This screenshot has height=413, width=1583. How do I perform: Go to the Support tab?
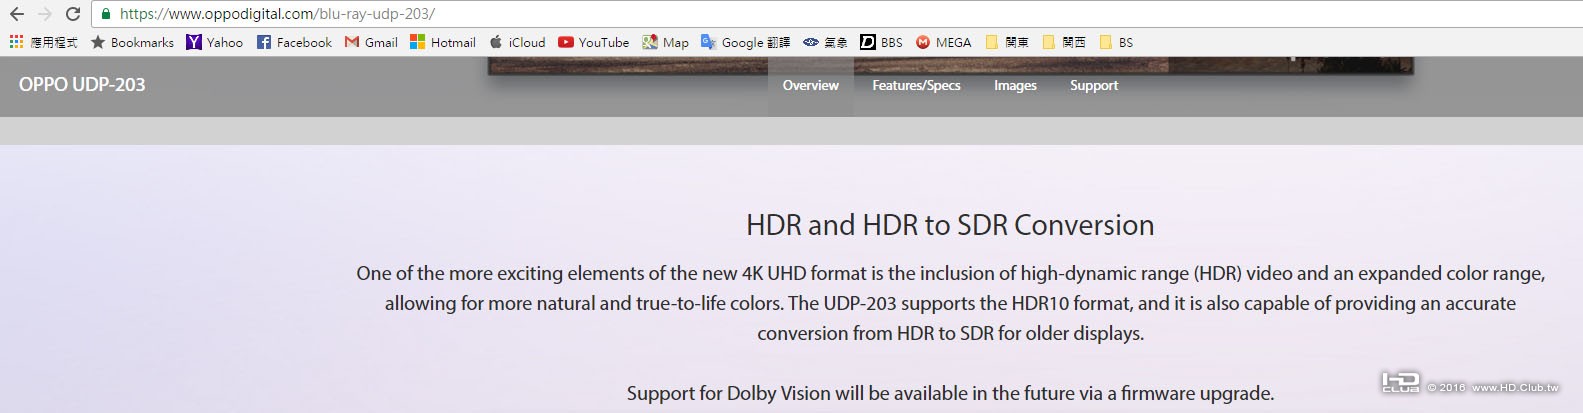pyautogui.click(x=1094, y=86)
